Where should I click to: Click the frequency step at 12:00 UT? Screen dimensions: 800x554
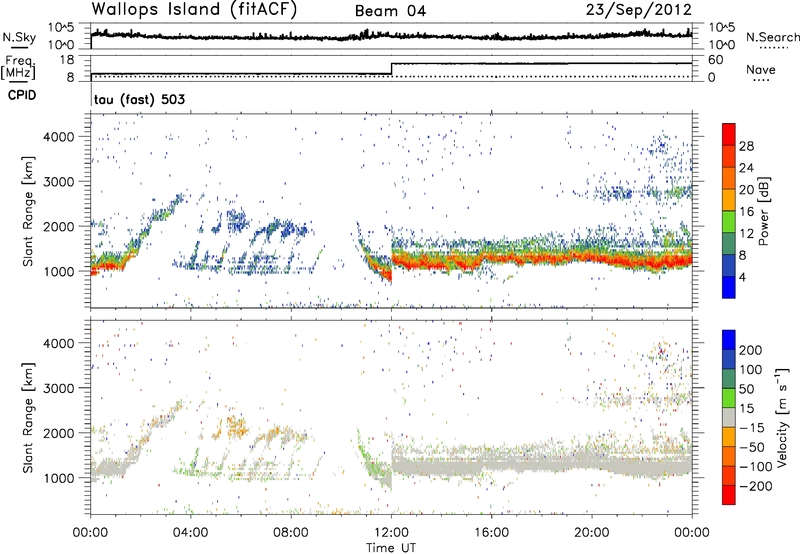[x=391, y=68]
